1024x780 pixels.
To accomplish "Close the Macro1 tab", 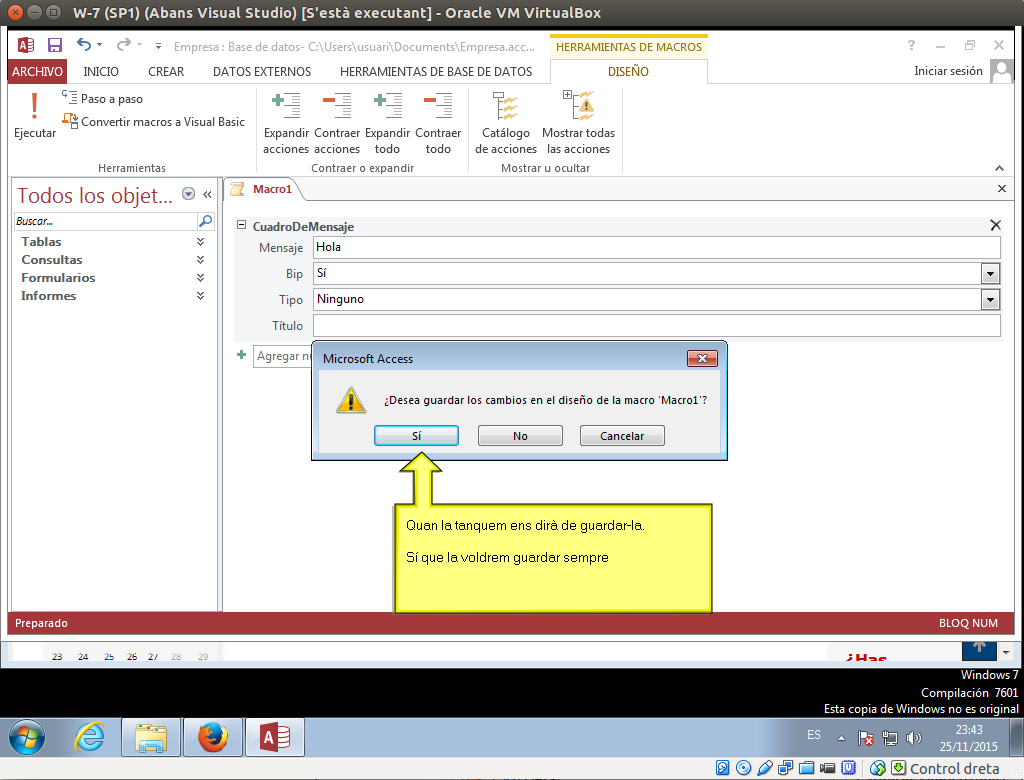I will click(x=1002, y=188).
